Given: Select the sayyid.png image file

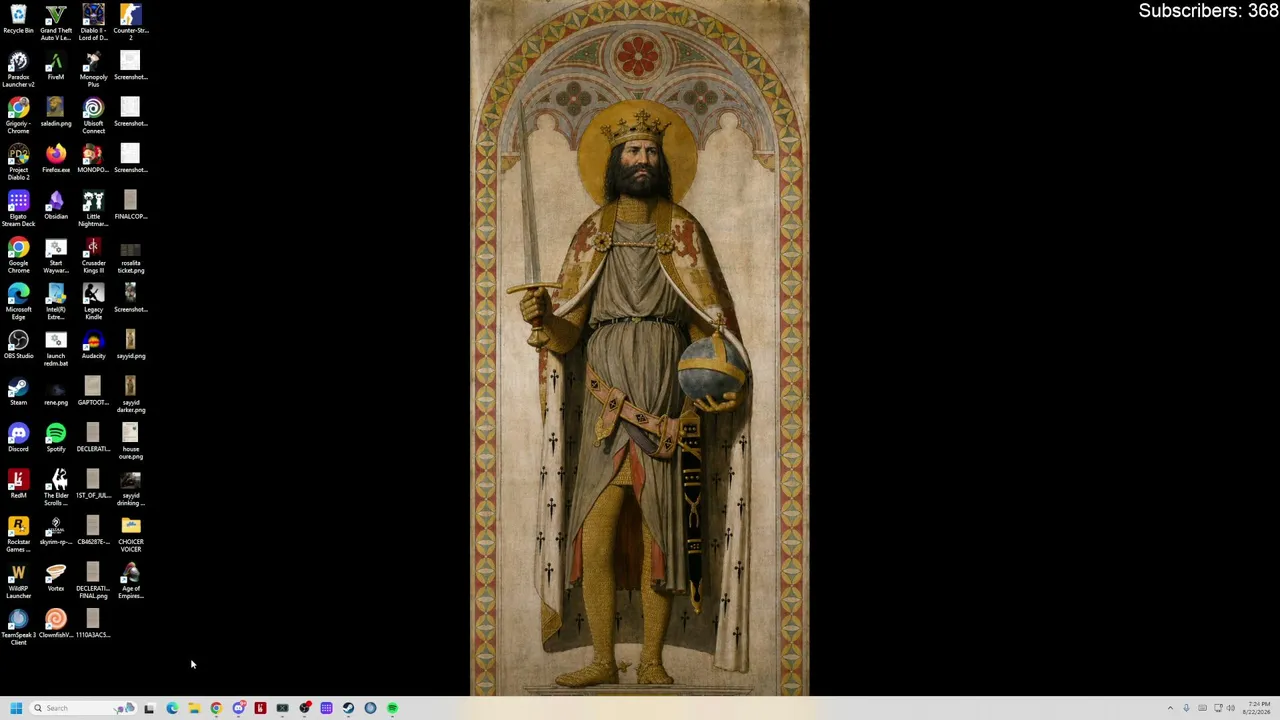Looking at the screenshot, I should click(x=130, y=345).
